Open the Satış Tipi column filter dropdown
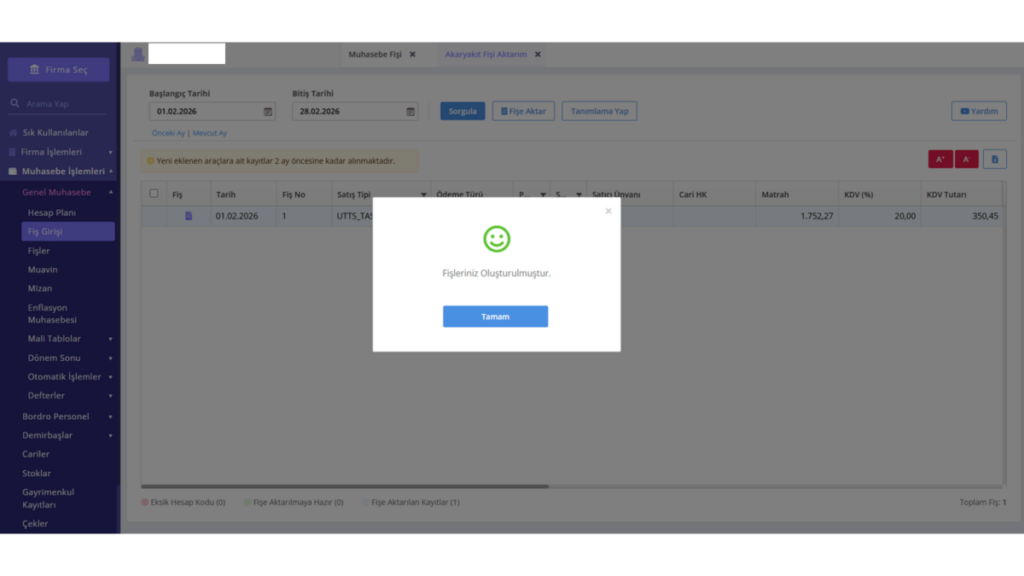 (423, 195)
